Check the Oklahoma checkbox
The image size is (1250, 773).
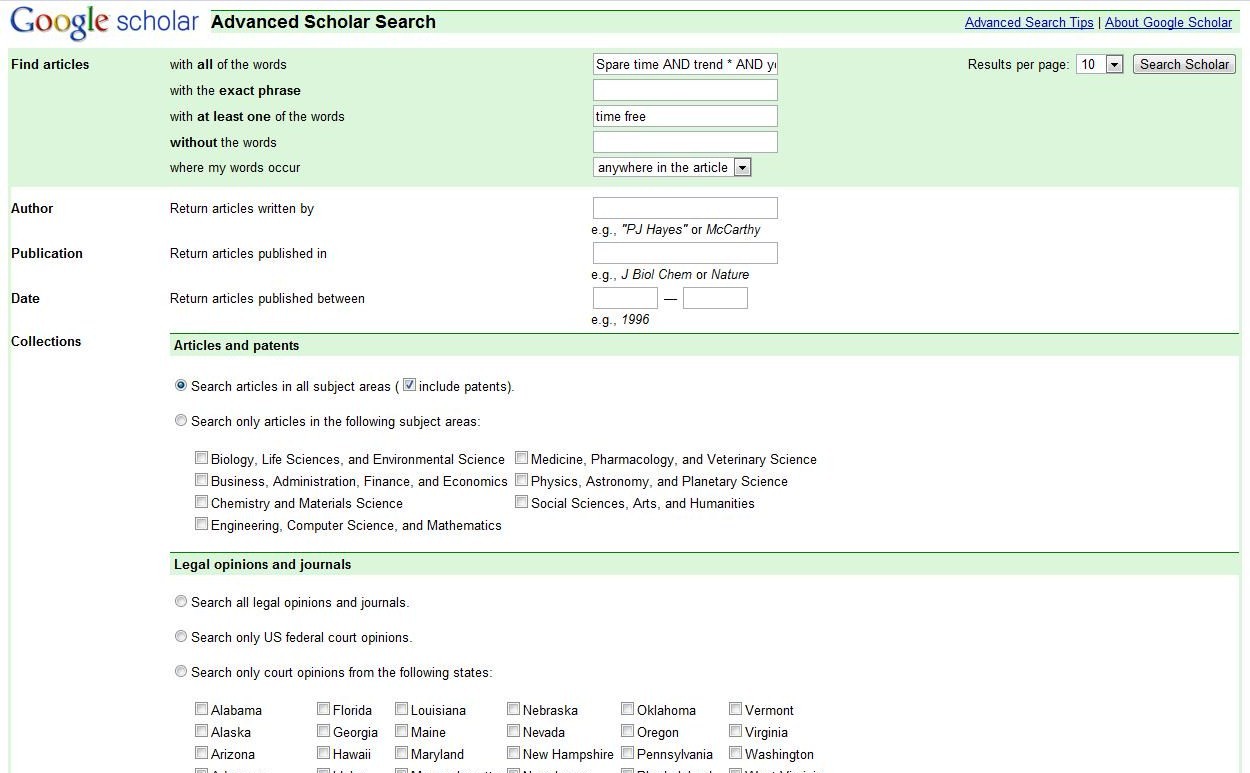[628, 709]
